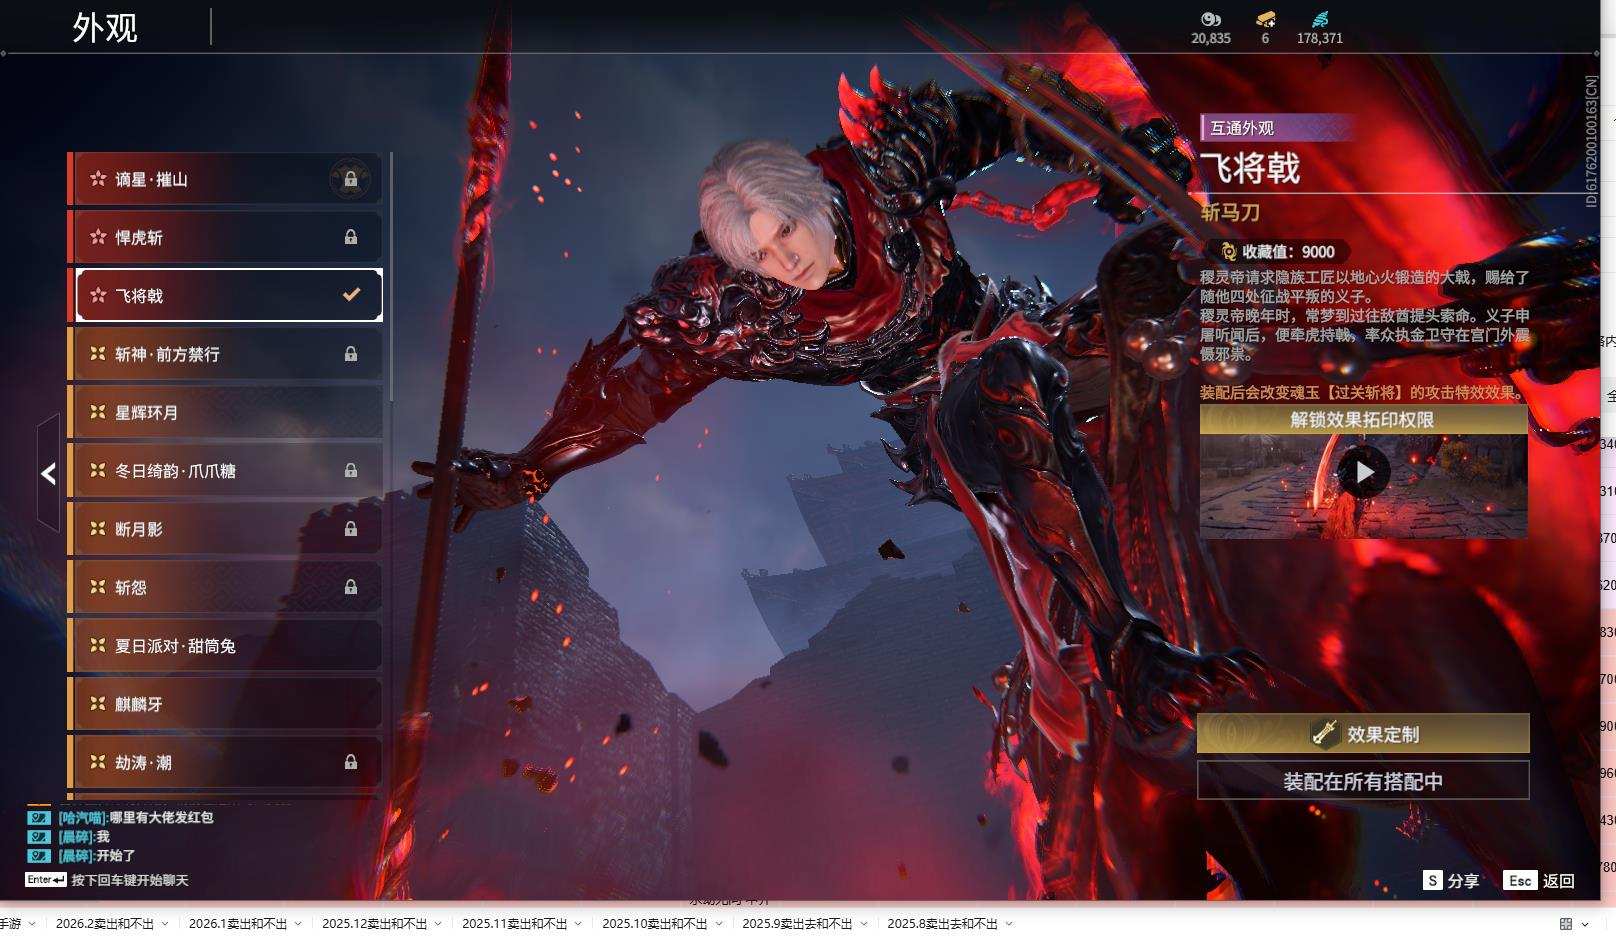Click the lock icon on 斩怨
The height and width of the screenshot is (939, 1616).
[351, 587]
